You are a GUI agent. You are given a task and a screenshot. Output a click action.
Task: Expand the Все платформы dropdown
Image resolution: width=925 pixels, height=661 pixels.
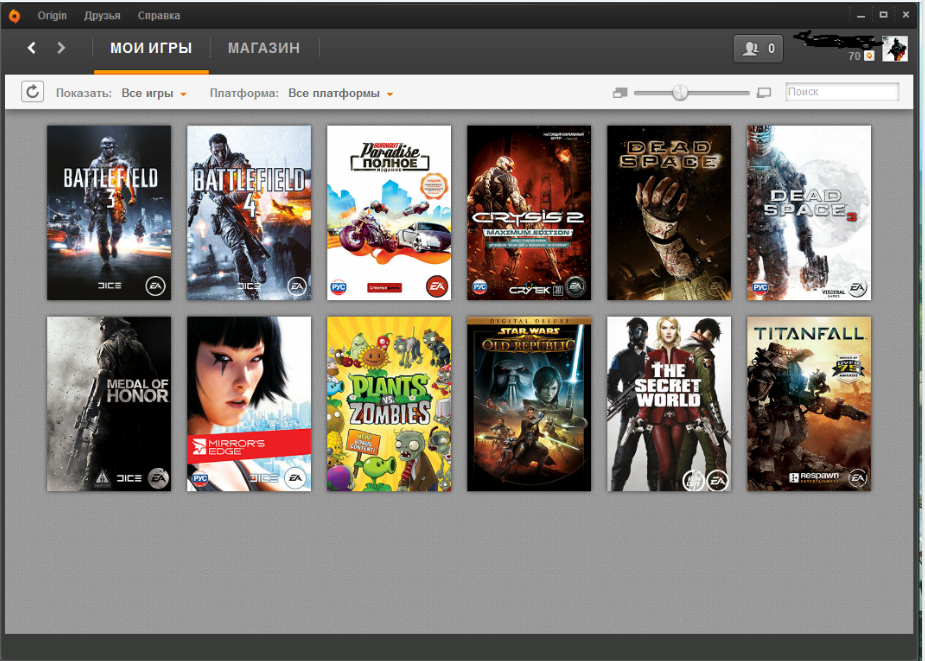[x=340, y=93]
